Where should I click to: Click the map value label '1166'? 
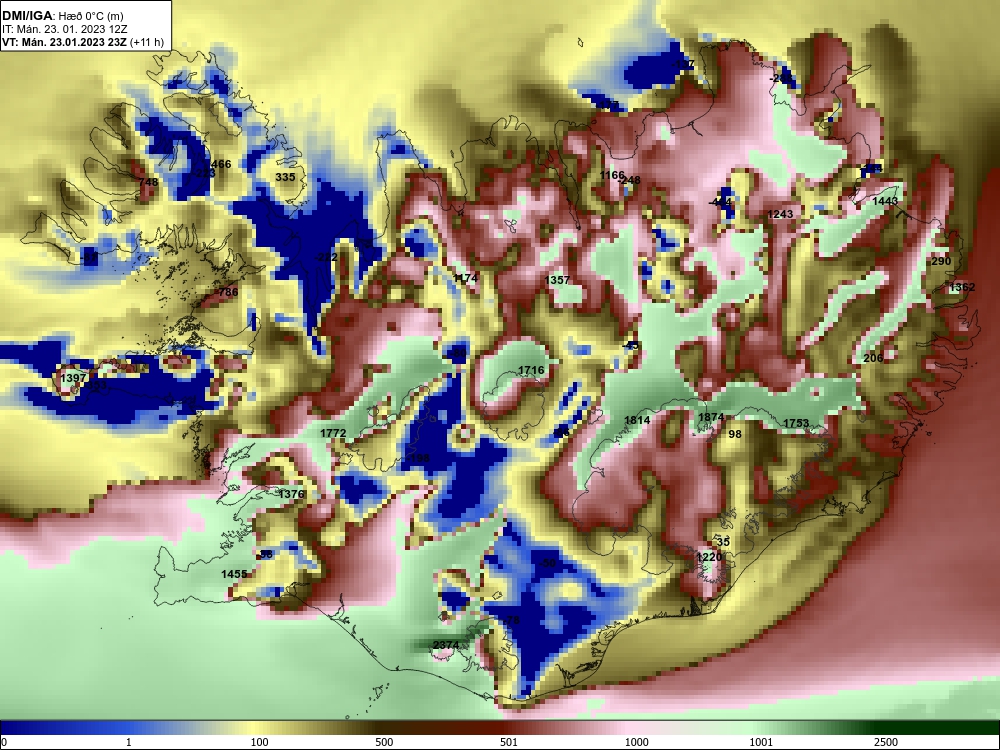click(x=612, y=175)
